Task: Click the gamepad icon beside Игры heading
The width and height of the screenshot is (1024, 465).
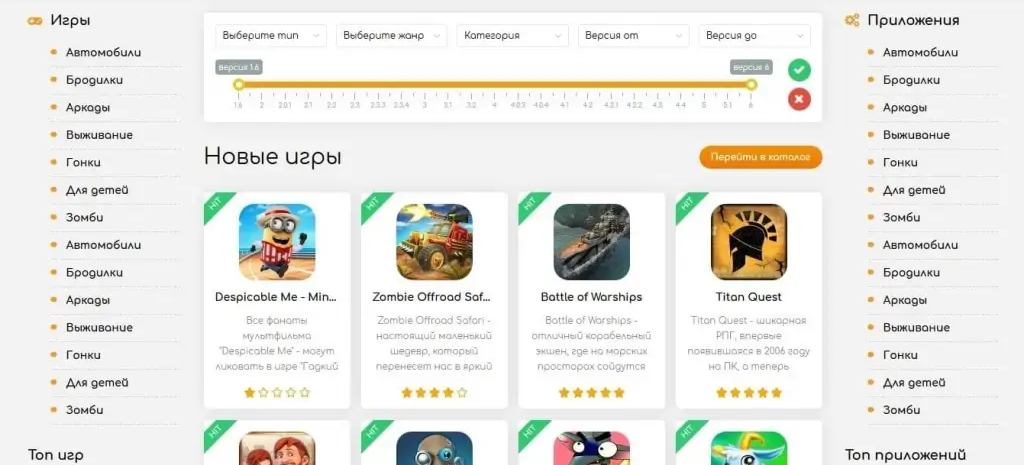Action: tap(35, 21)
